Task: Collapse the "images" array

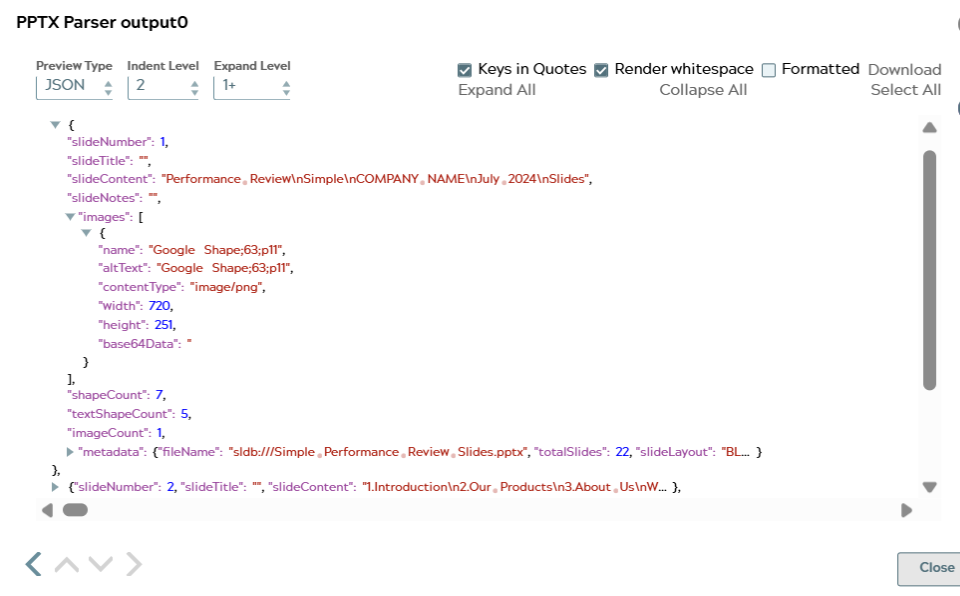Action: pyautogui.click(x=70, y=217)
